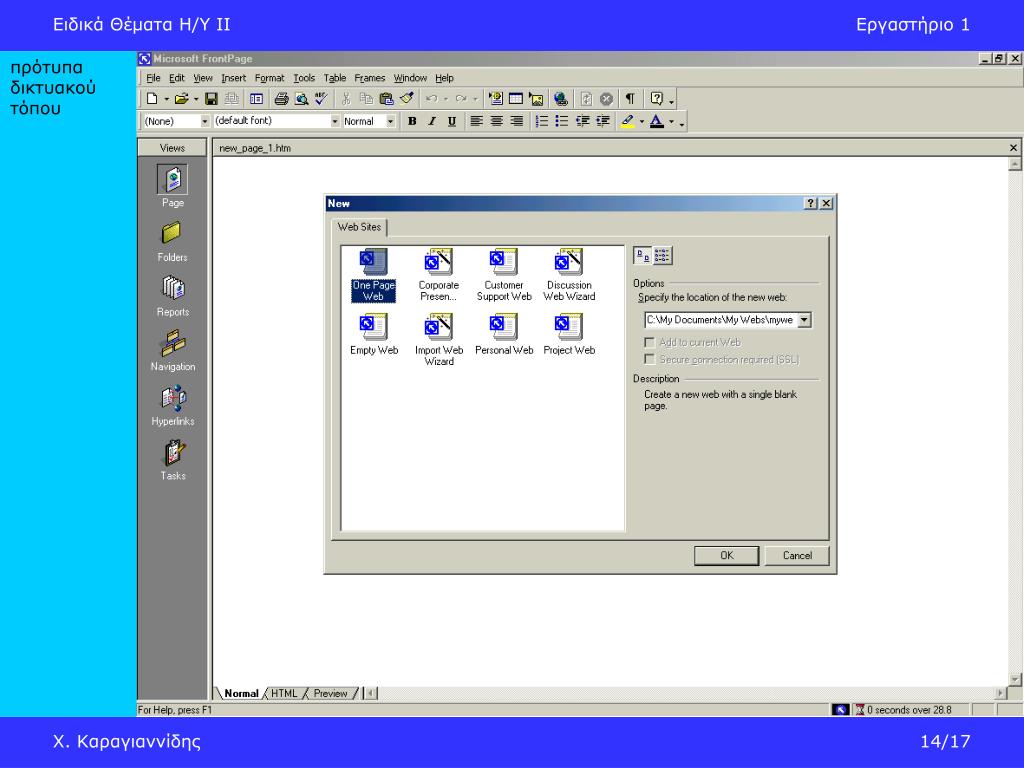This screenshot has width=1024, height=768.
Task: Click the New Page toolbar icon
Action: click(x=152, y=99)
